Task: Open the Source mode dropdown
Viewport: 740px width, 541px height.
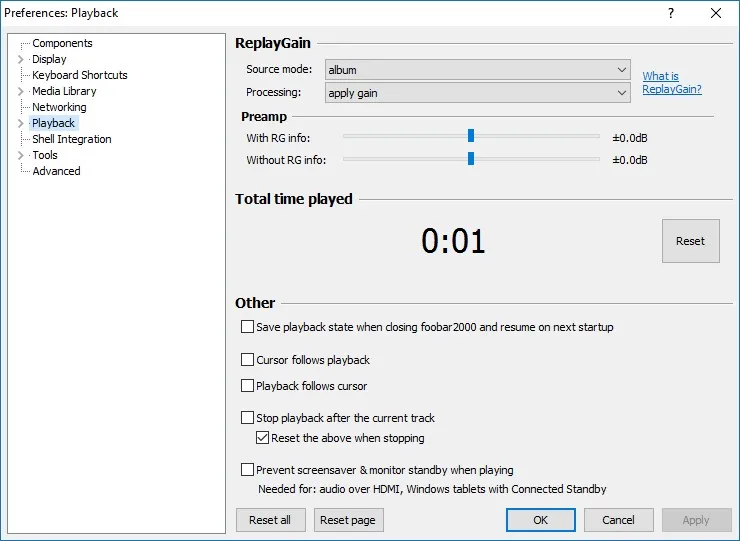Action: click(x=477, y=70)
